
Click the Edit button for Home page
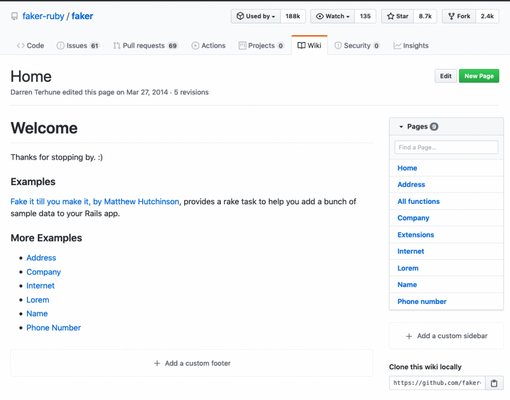pyautogui.click(x=446, y=76)
